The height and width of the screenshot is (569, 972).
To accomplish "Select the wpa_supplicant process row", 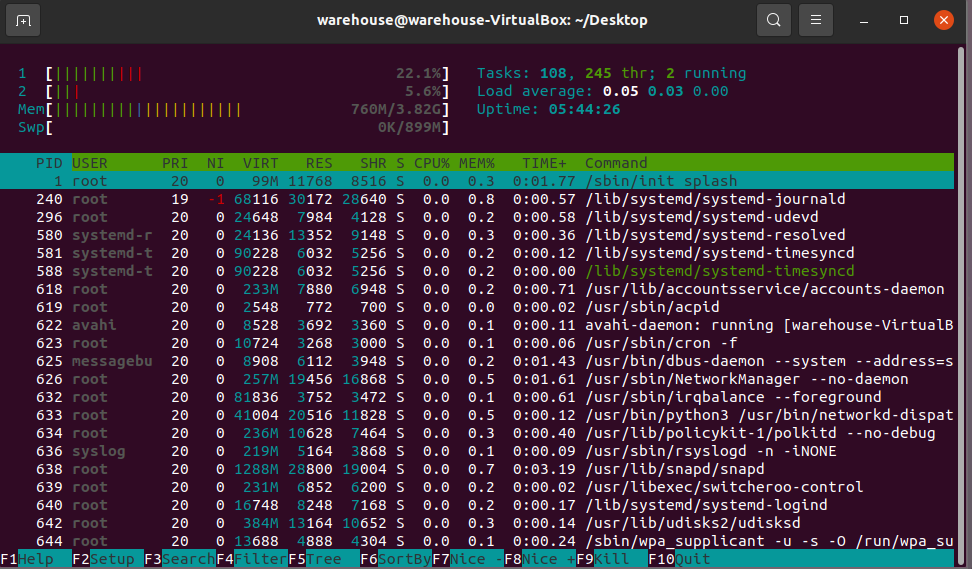I will click(477, 540).
